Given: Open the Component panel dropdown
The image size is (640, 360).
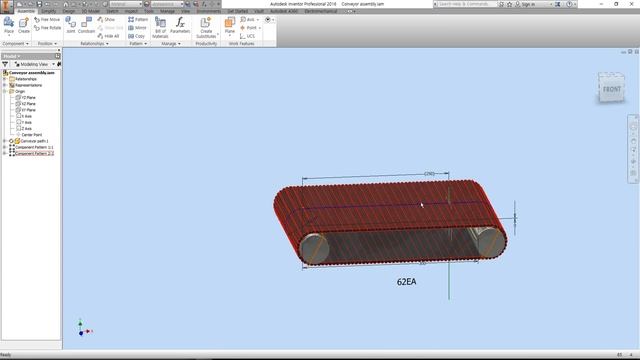Looking at the screenshot, I should tap(15, 43).
